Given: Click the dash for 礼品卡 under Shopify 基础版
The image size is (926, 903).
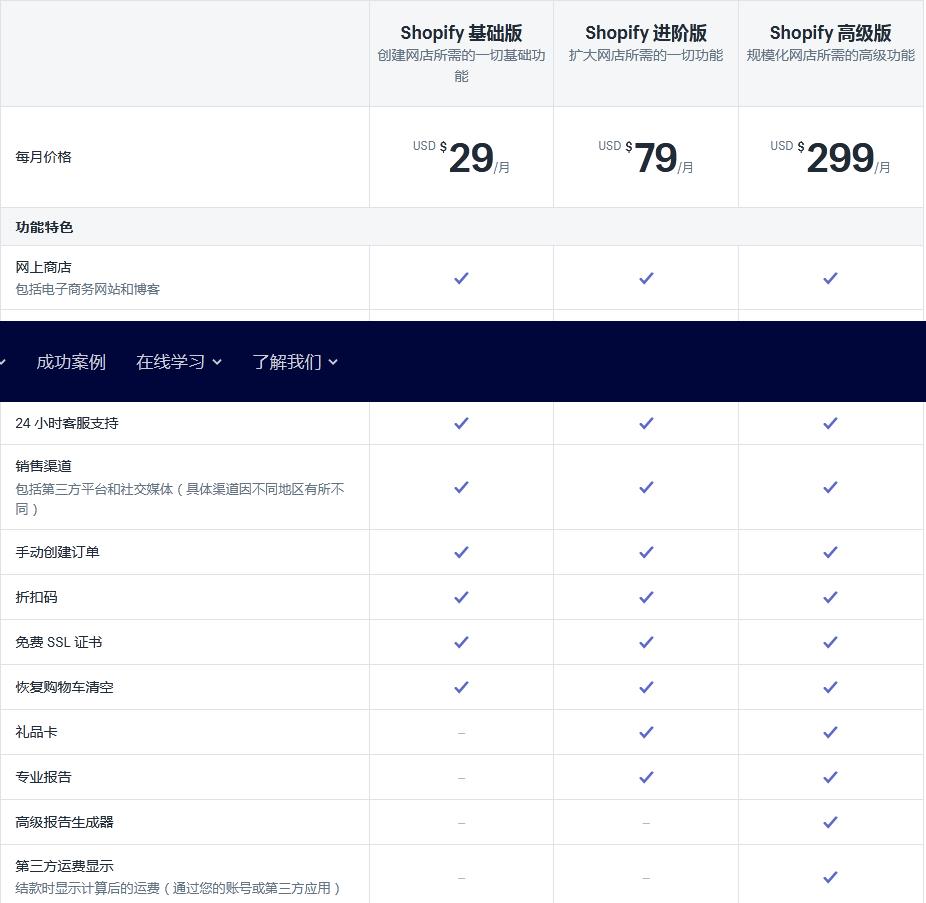Looking at the screenshot, I should (461, 731).
